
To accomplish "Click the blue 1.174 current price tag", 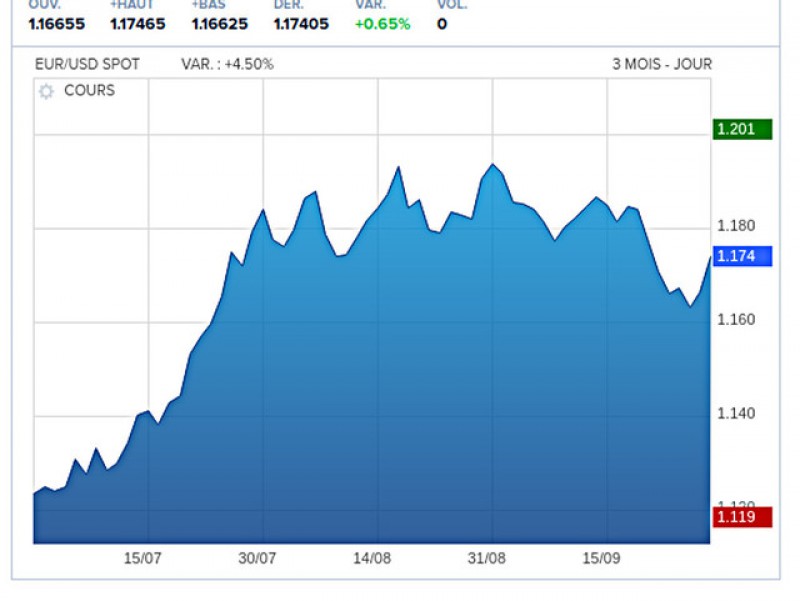I will [x=742, y=256].
